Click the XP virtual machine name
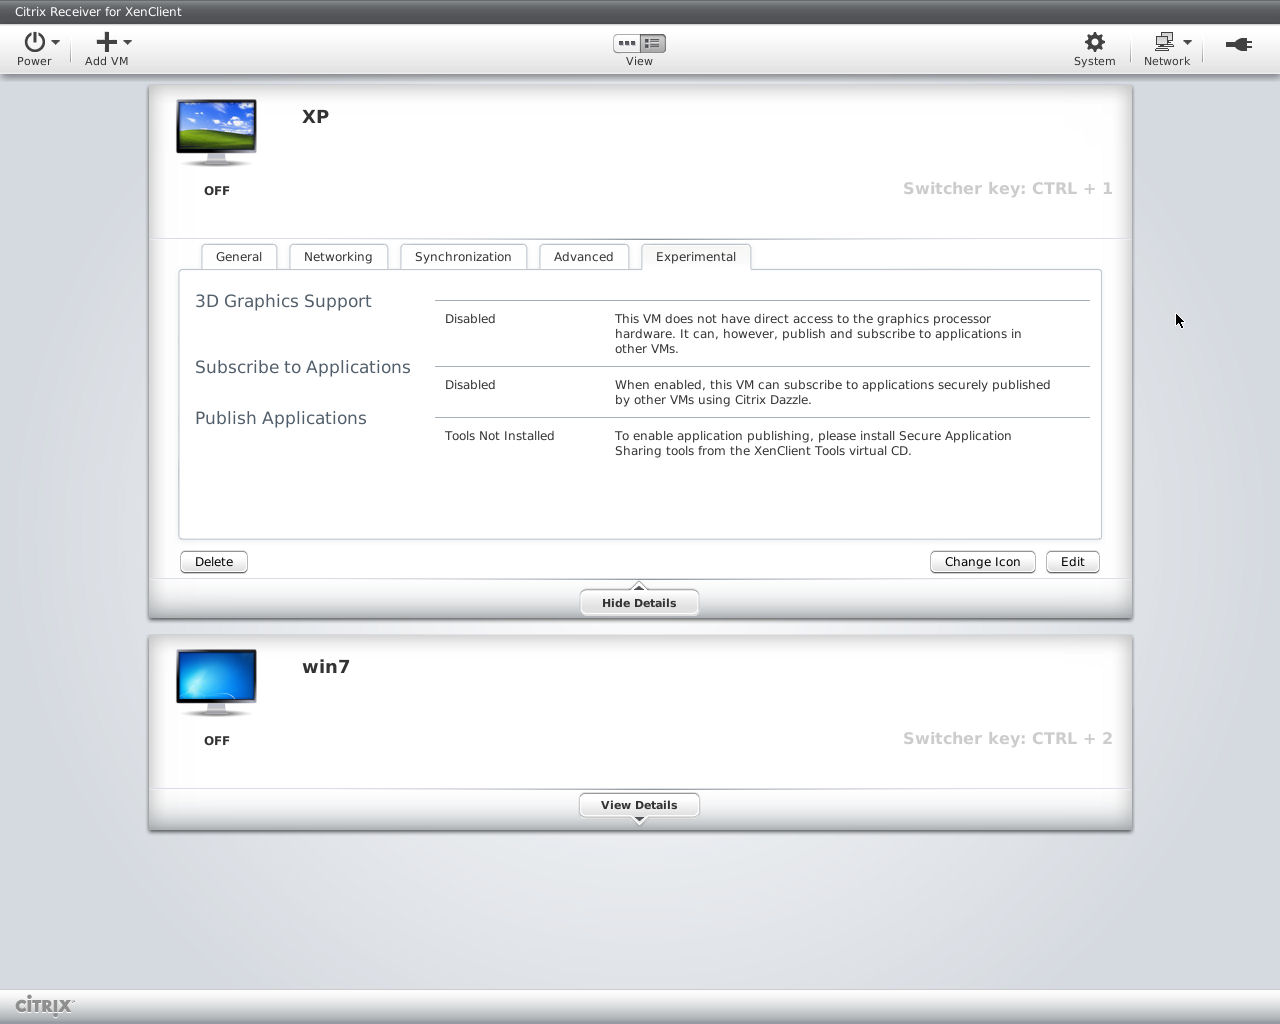 pyautogui.click(x=316, y=116)
